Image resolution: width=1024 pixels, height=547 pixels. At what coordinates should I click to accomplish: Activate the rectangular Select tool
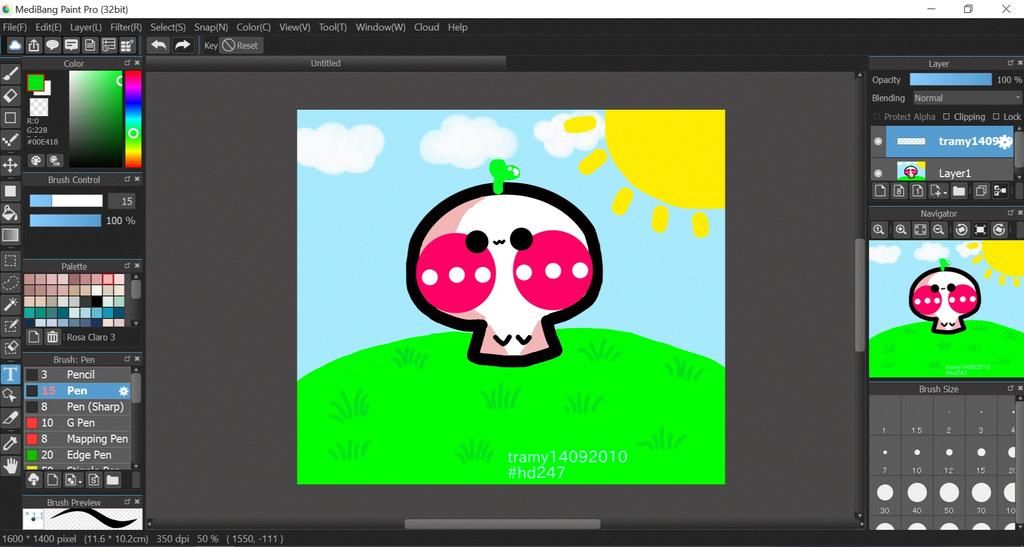tap(10, 261)
